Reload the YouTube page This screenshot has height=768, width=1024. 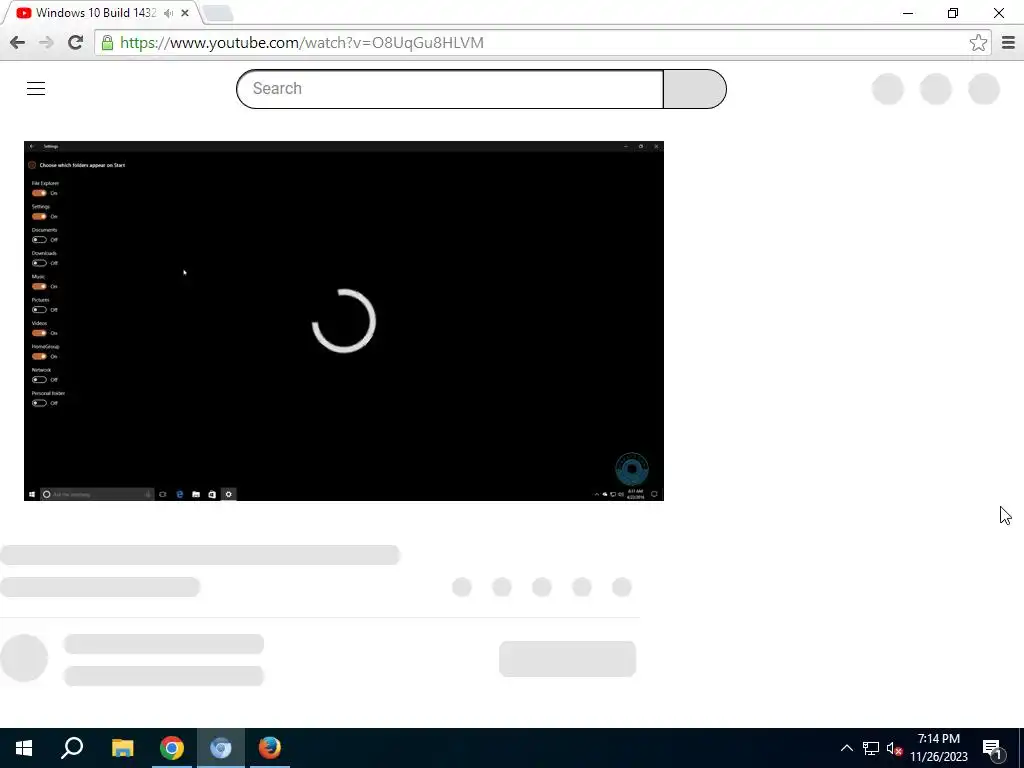[75, 43]
